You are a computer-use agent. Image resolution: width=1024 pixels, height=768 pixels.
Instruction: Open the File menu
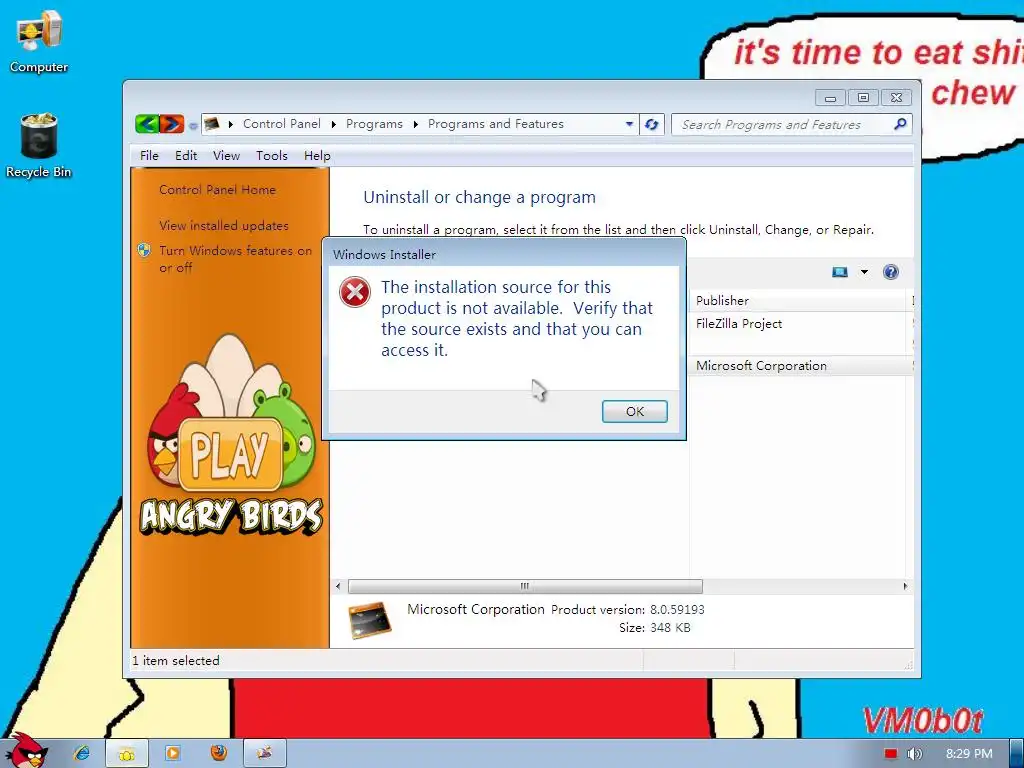(149, 155)
